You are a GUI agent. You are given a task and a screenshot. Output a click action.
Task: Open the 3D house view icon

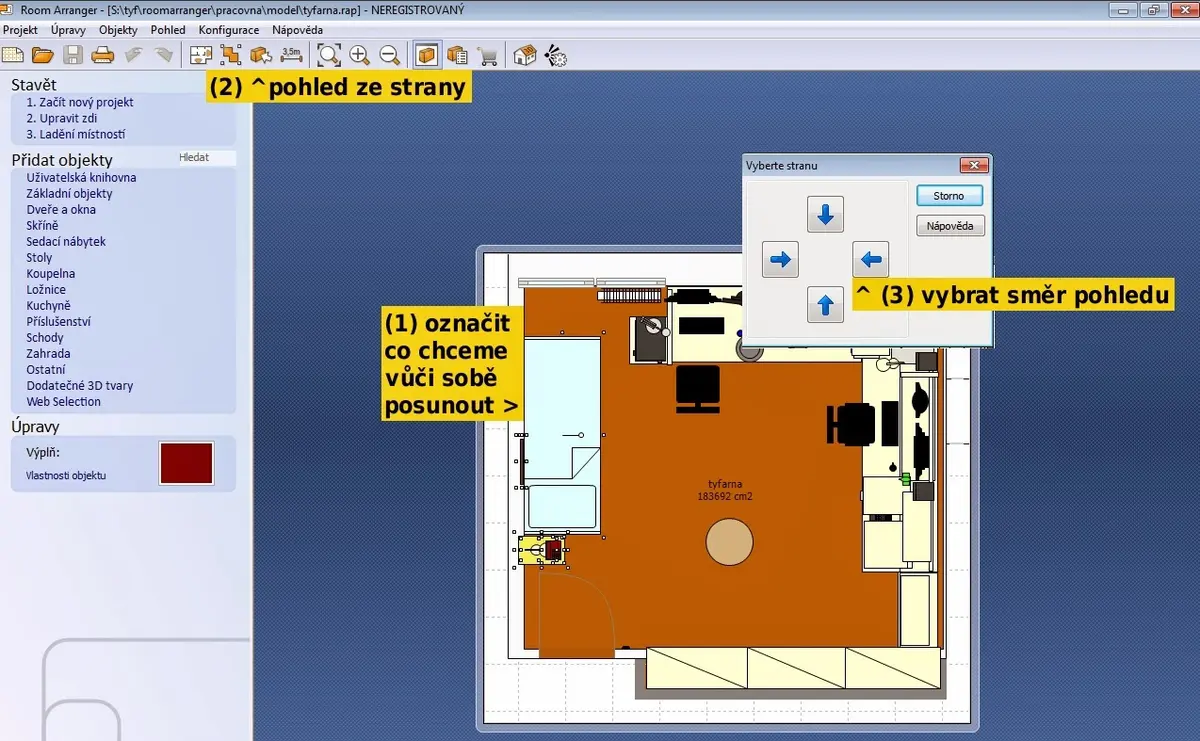525,55
